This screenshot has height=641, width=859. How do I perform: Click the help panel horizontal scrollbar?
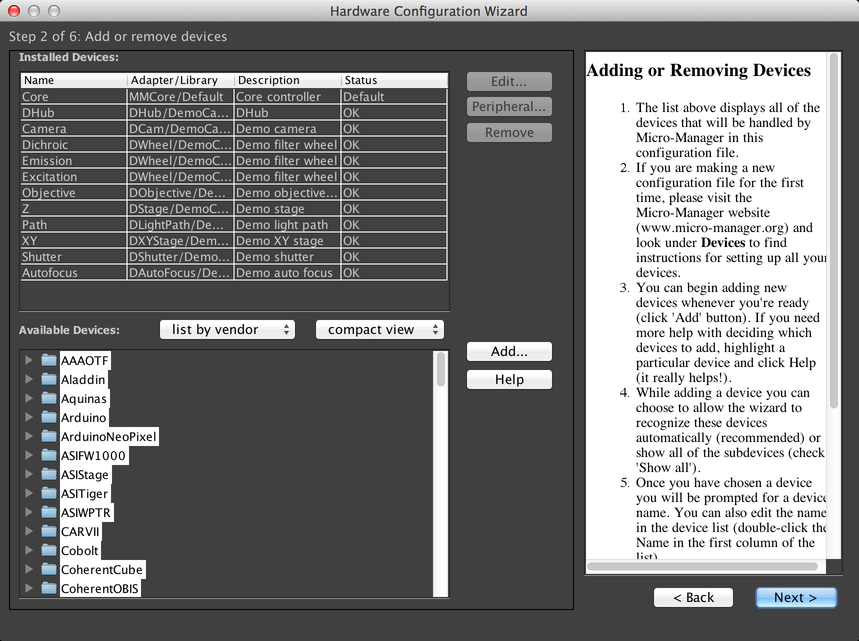[702, 566]
